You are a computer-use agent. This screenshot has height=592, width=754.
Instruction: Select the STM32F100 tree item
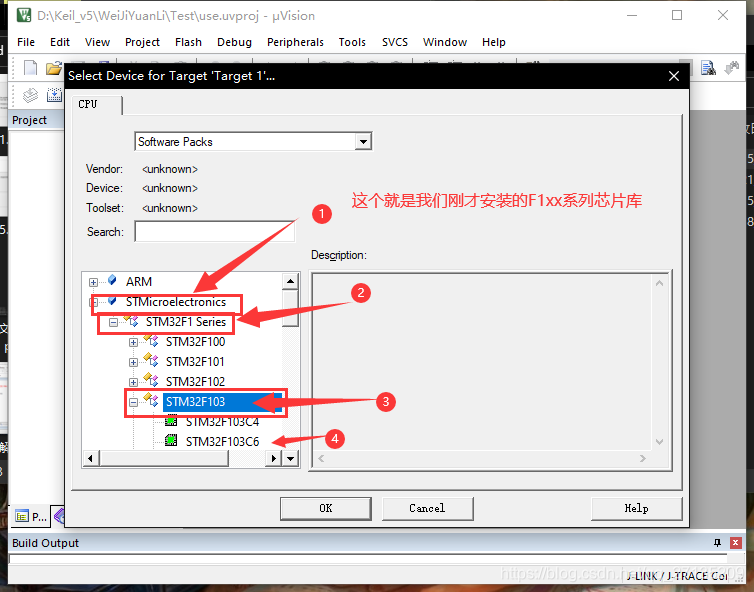[x=195, y=342]
